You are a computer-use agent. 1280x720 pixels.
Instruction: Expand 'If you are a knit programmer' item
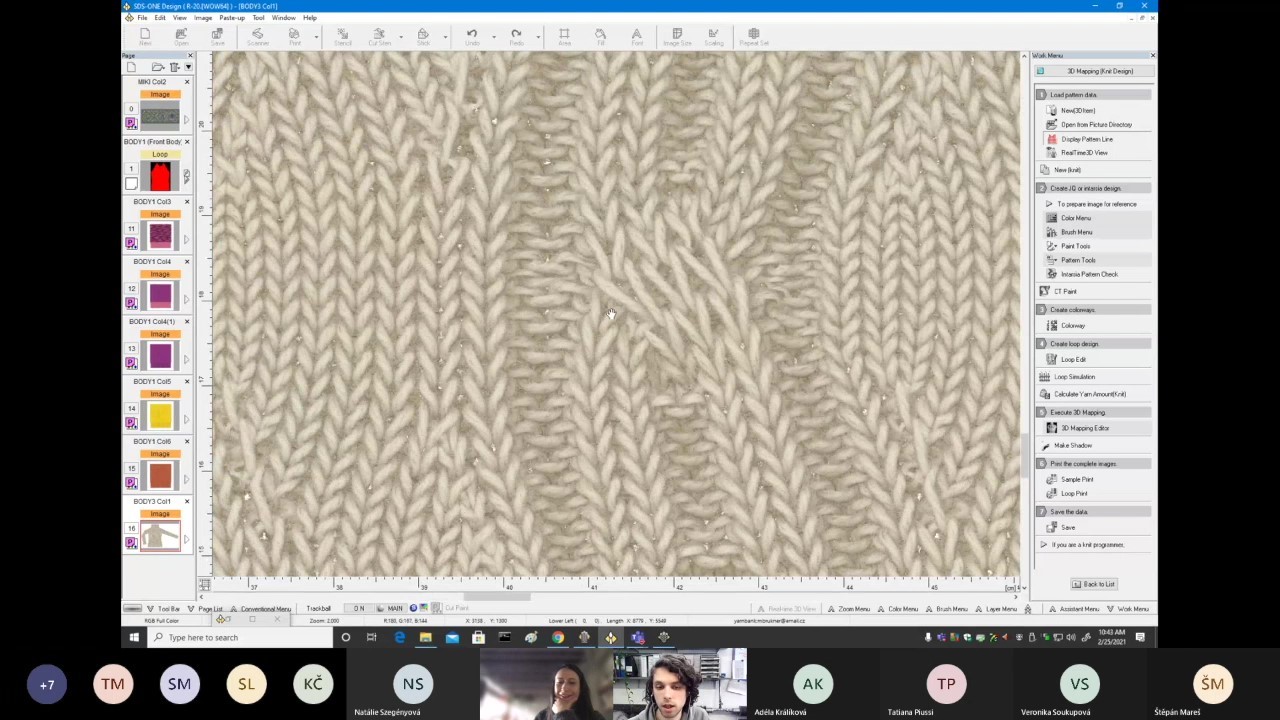click(x=1087, y=545)
